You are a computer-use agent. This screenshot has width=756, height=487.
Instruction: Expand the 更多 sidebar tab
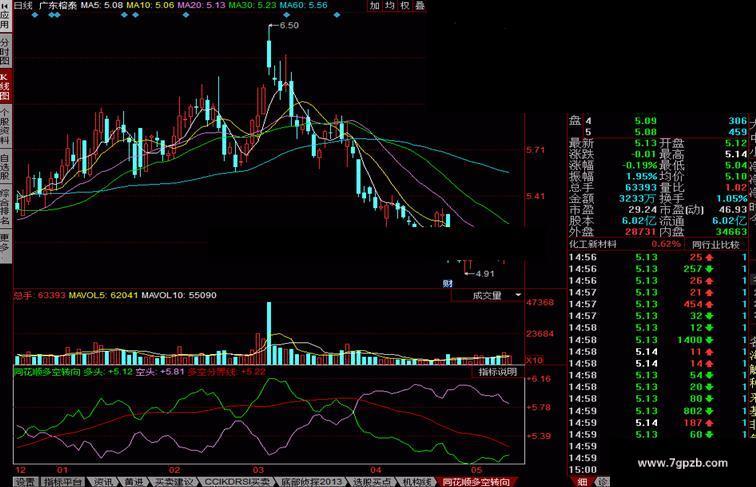tap(5, 247)
